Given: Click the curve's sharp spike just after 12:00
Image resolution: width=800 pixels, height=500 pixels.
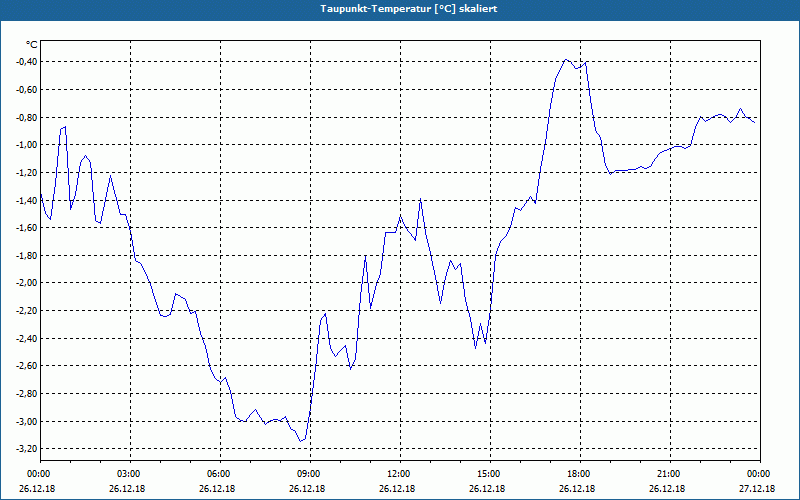Looking at the screenshot, I should coord(420,198).
